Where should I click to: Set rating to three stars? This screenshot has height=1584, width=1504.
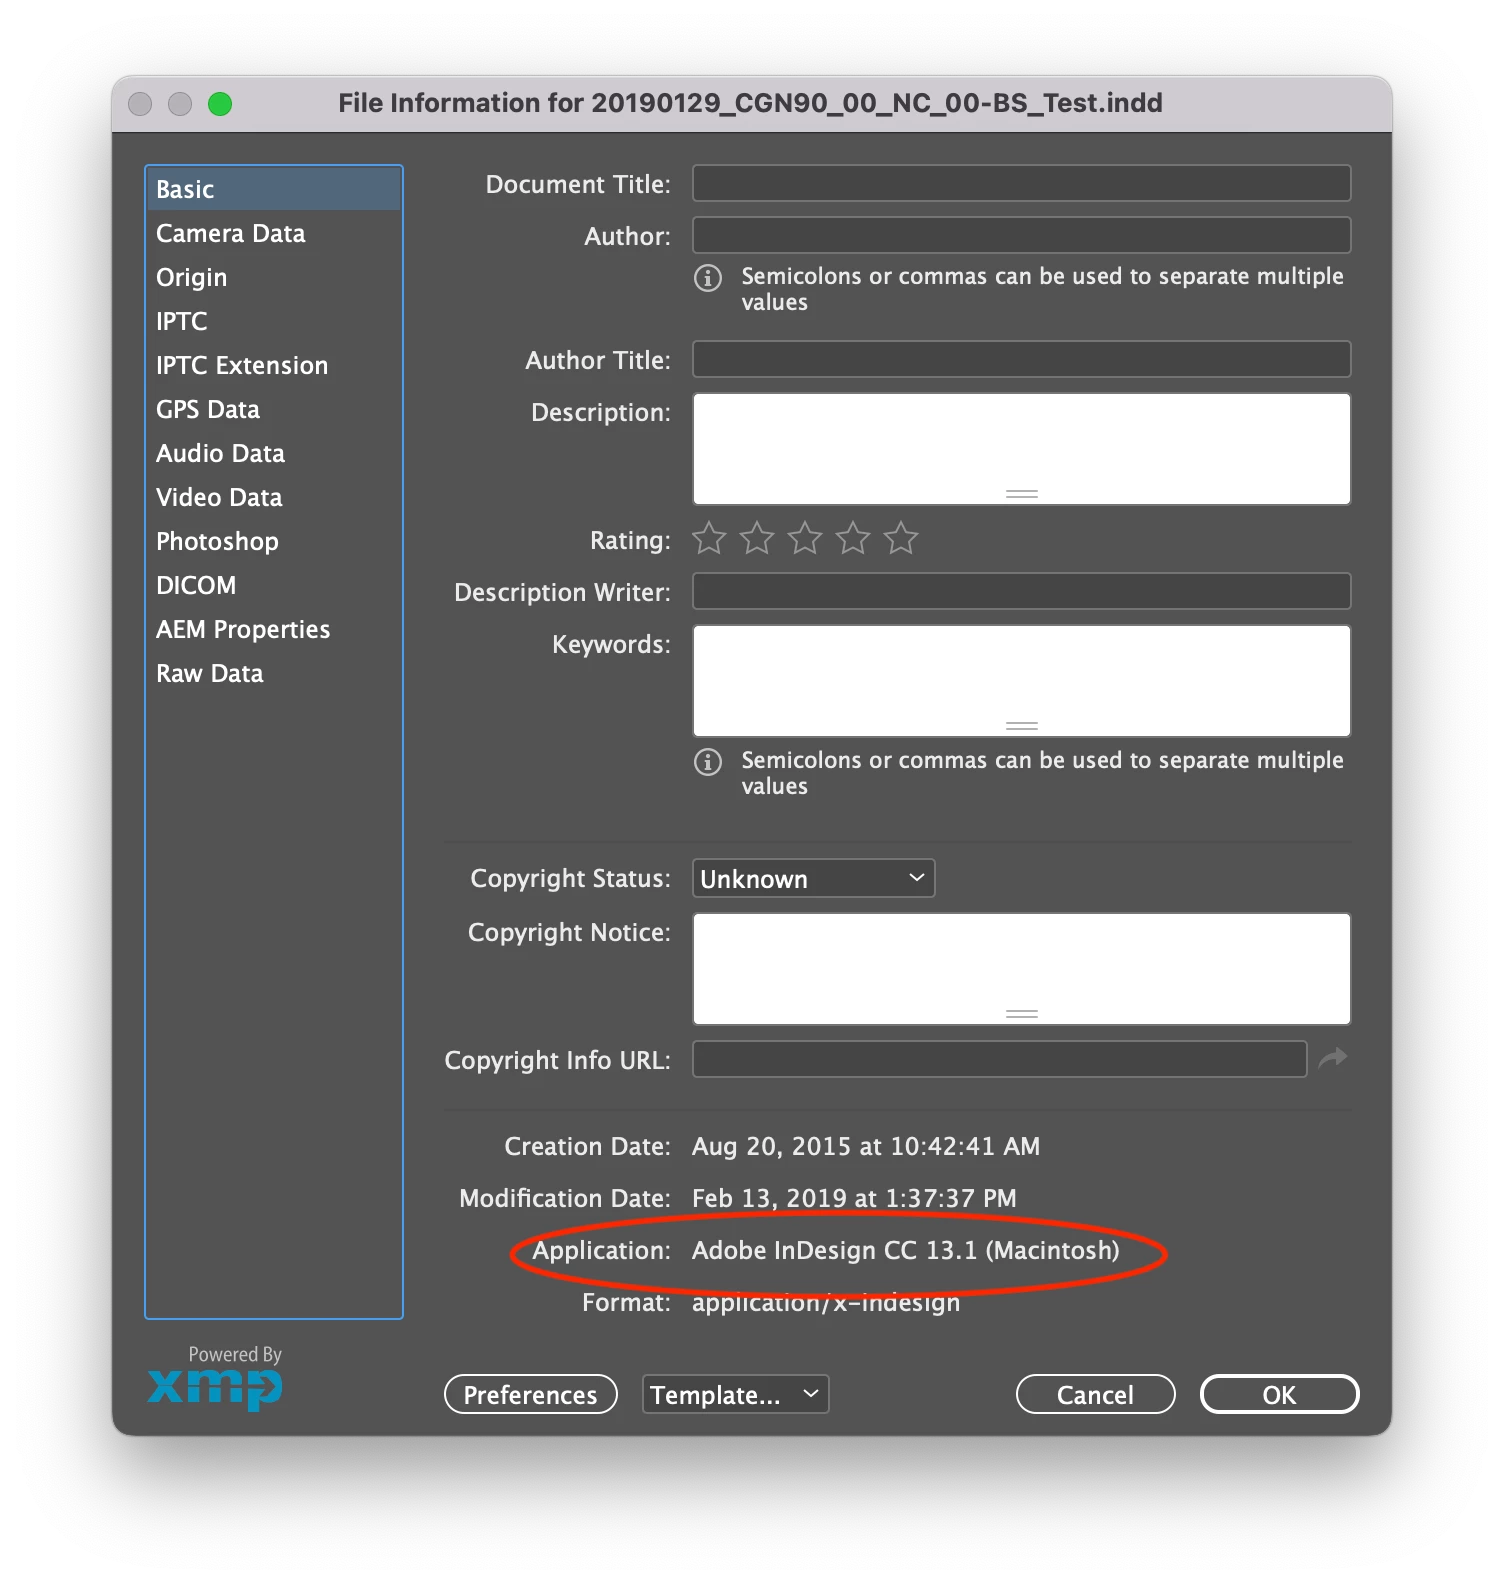[805, 538]
